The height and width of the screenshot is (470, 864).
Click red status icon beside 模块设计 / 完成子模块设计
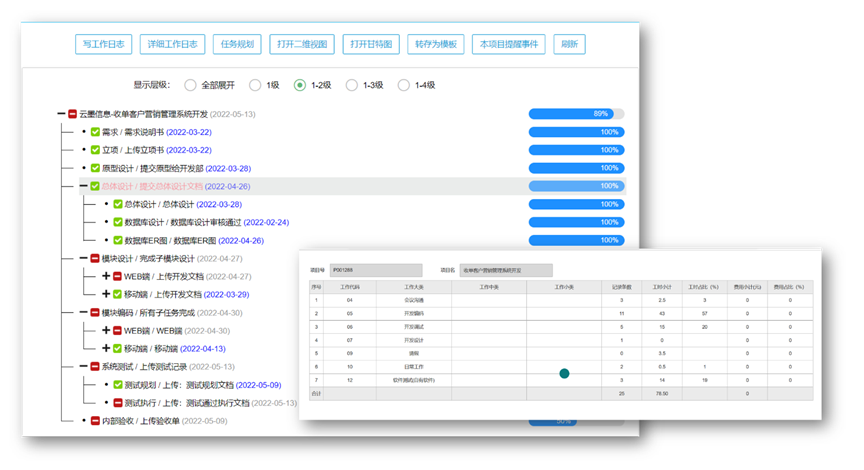[x=95, y=258]
